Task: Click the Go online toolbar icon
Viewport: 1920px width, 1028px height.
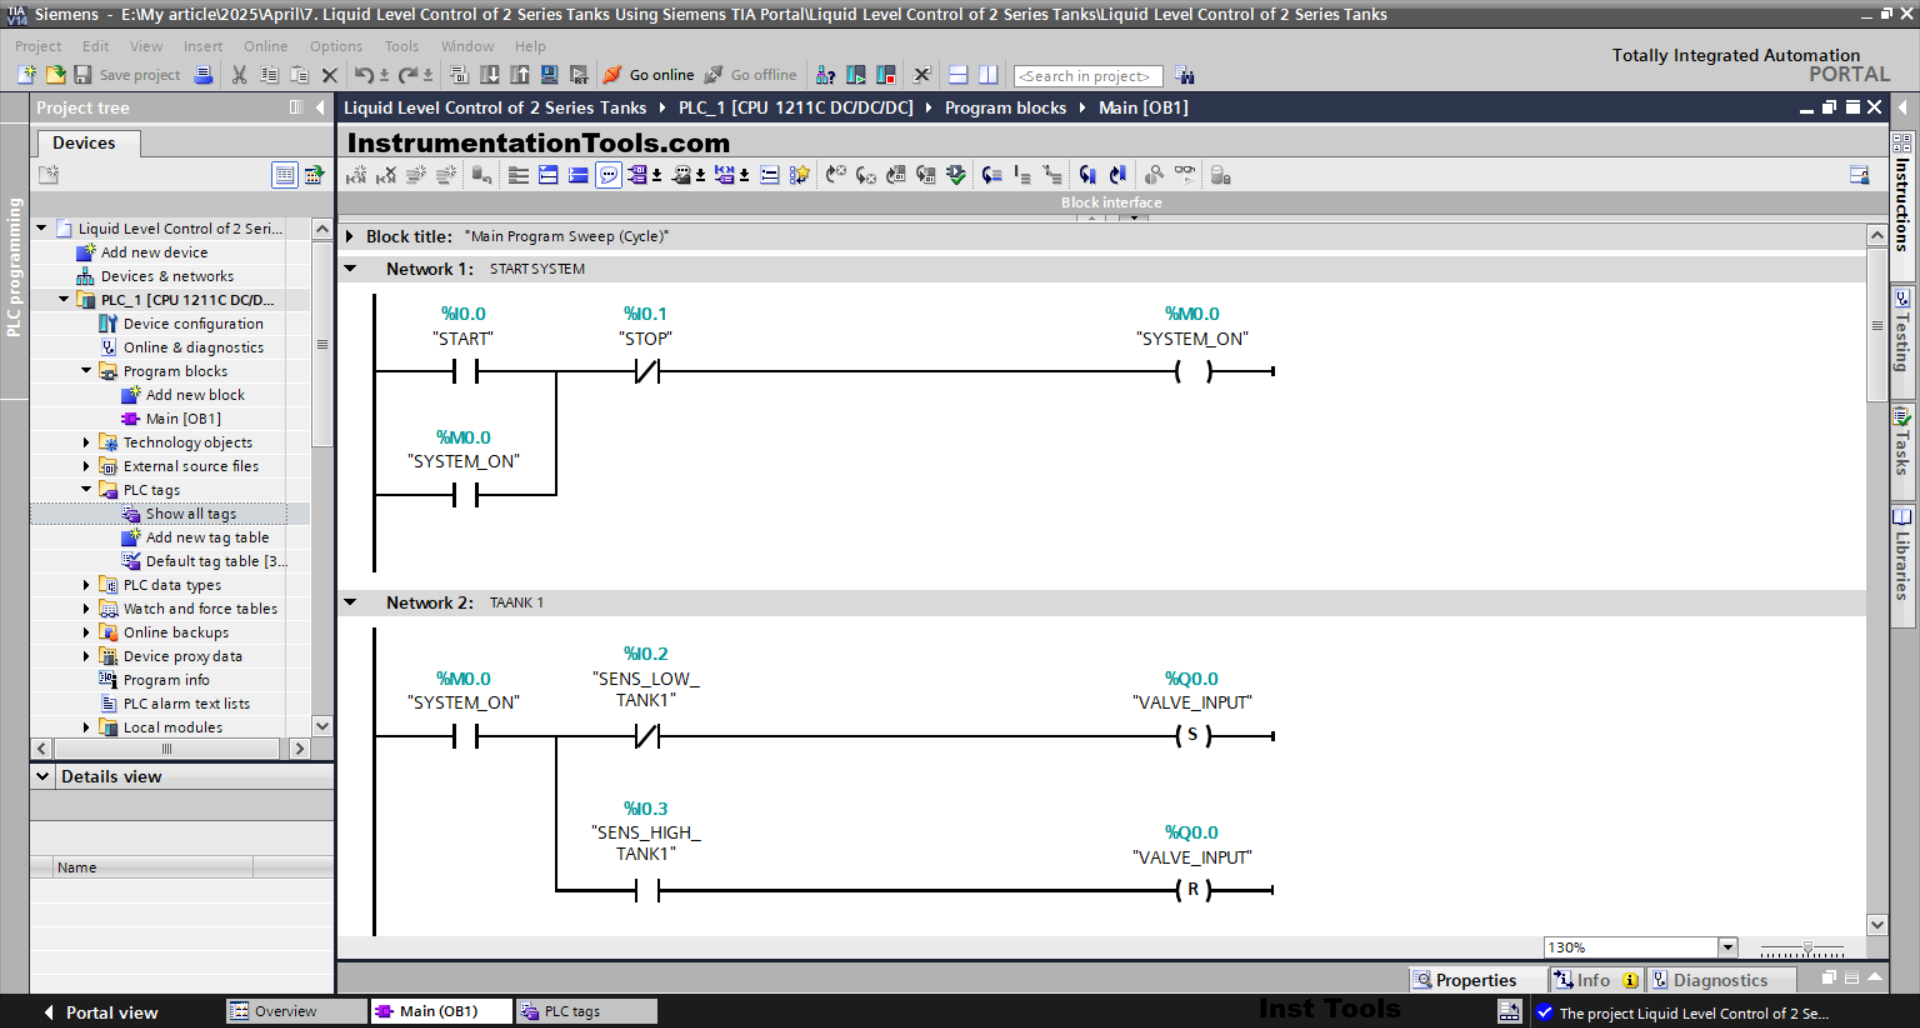Action: point(648,75)
